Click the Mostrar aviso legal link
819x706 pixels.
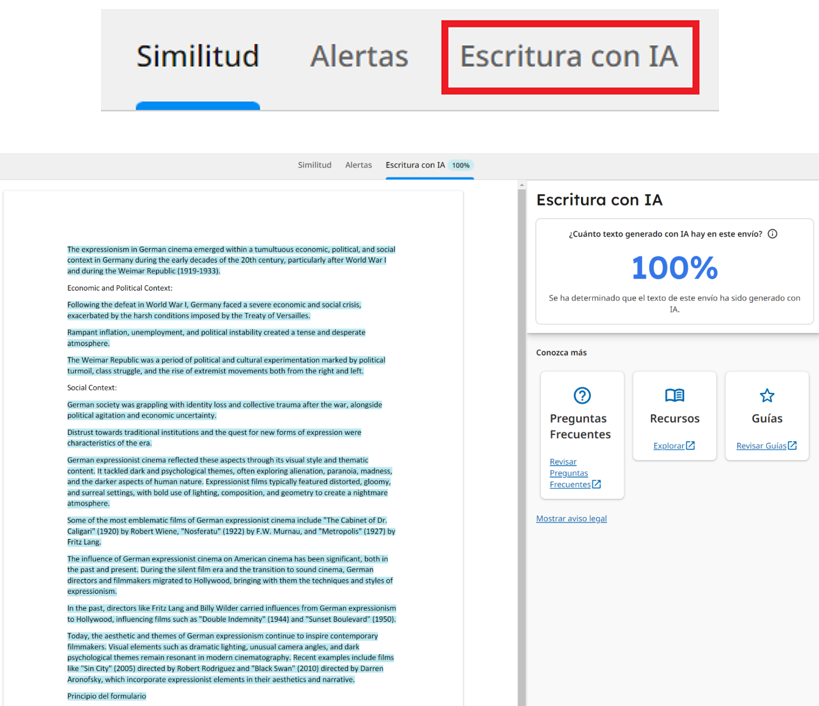click(x=571, y=518)
